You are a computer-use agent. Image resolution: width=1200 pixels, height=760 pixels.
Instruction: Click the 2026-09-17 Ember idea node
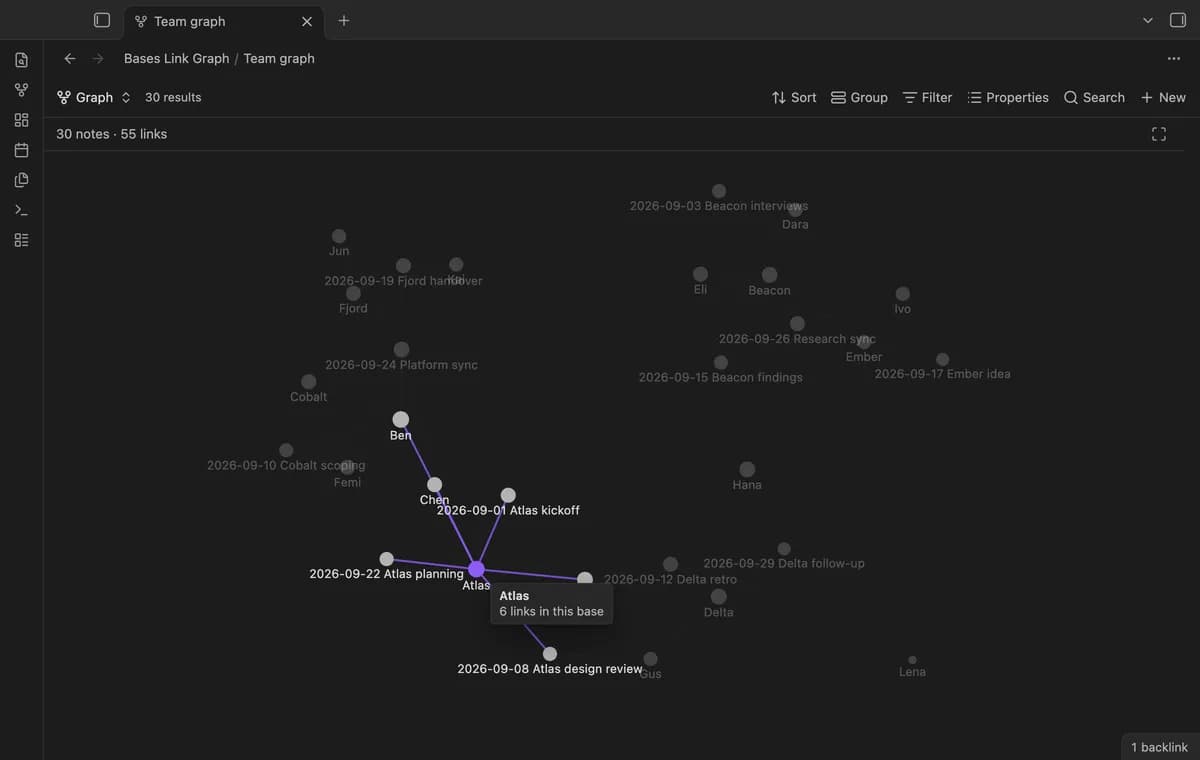(x=942, y=359)
